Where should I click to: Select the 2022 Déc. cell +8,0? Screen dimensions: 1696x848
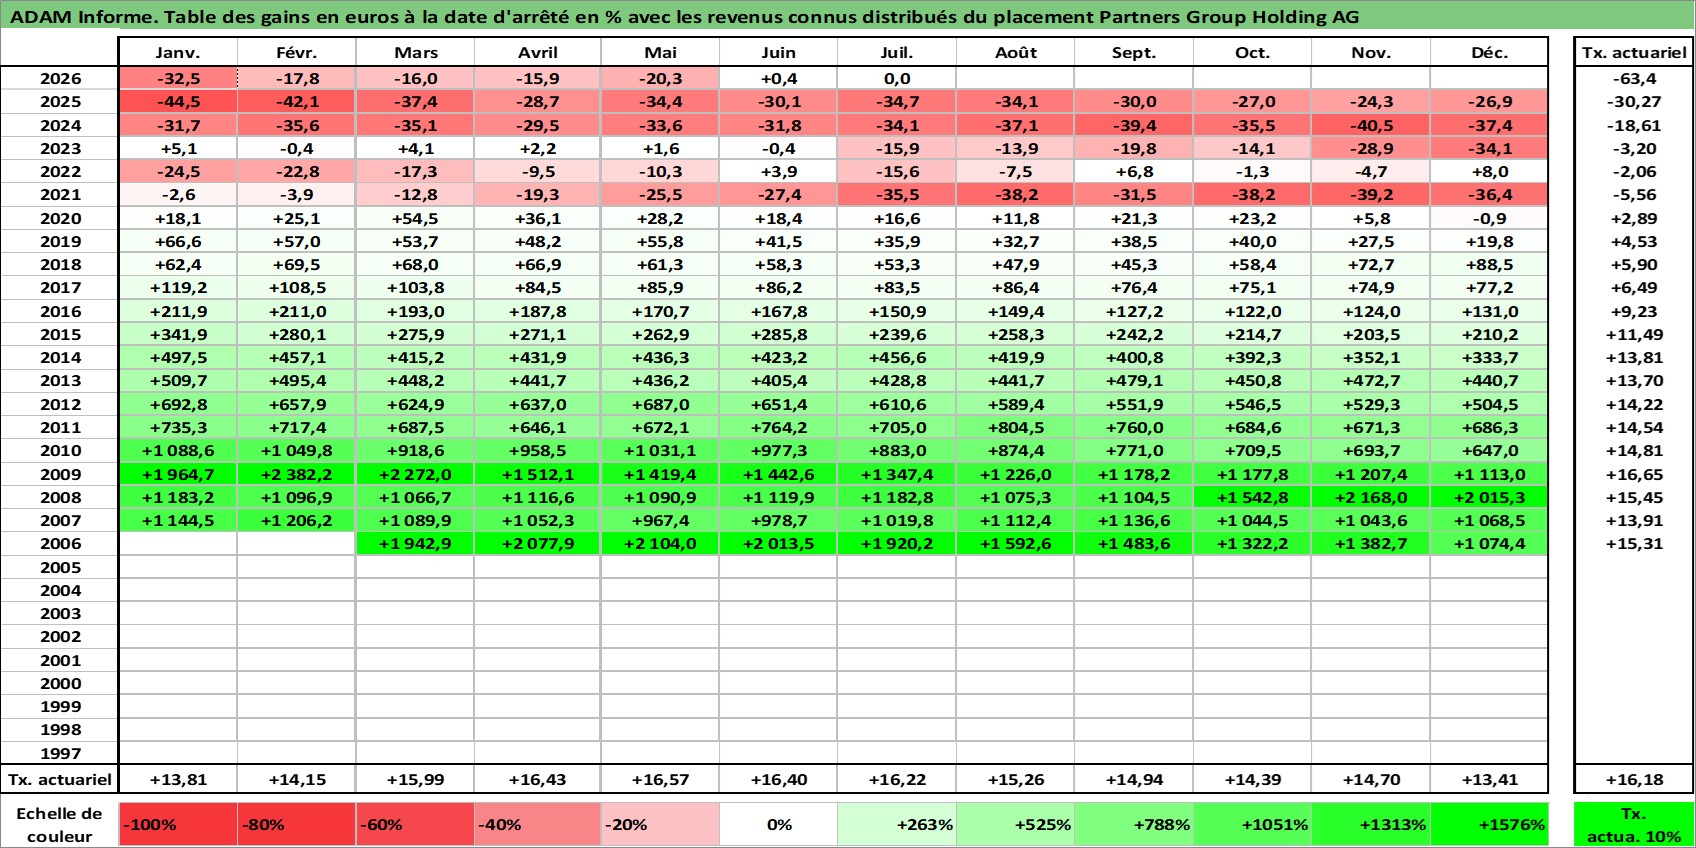coord(1489,171)
